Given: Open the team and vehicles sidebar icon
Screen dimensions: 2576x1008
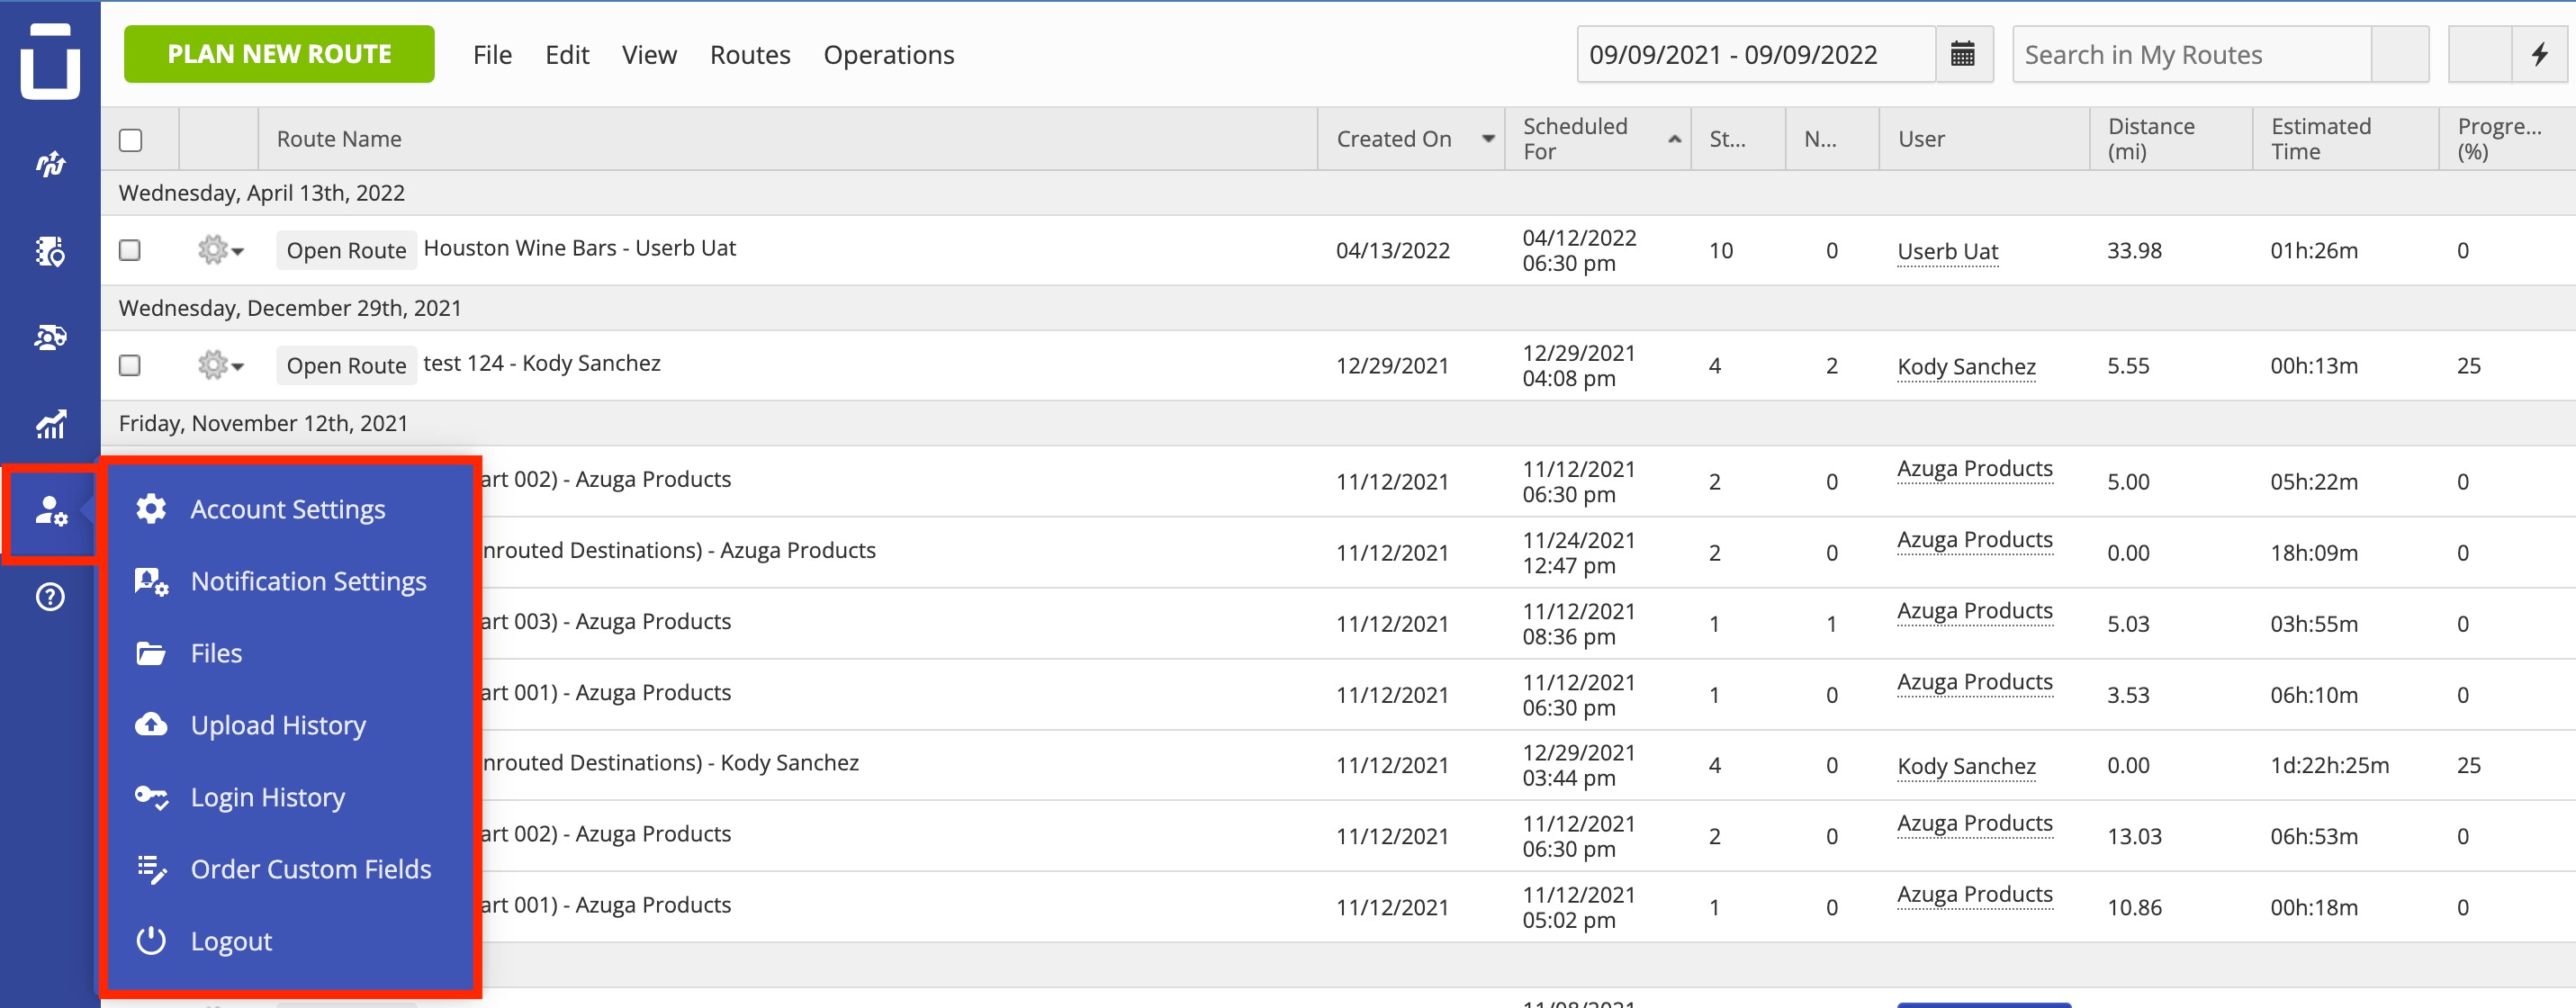Looking at the screenshot, I should (50, 337).
